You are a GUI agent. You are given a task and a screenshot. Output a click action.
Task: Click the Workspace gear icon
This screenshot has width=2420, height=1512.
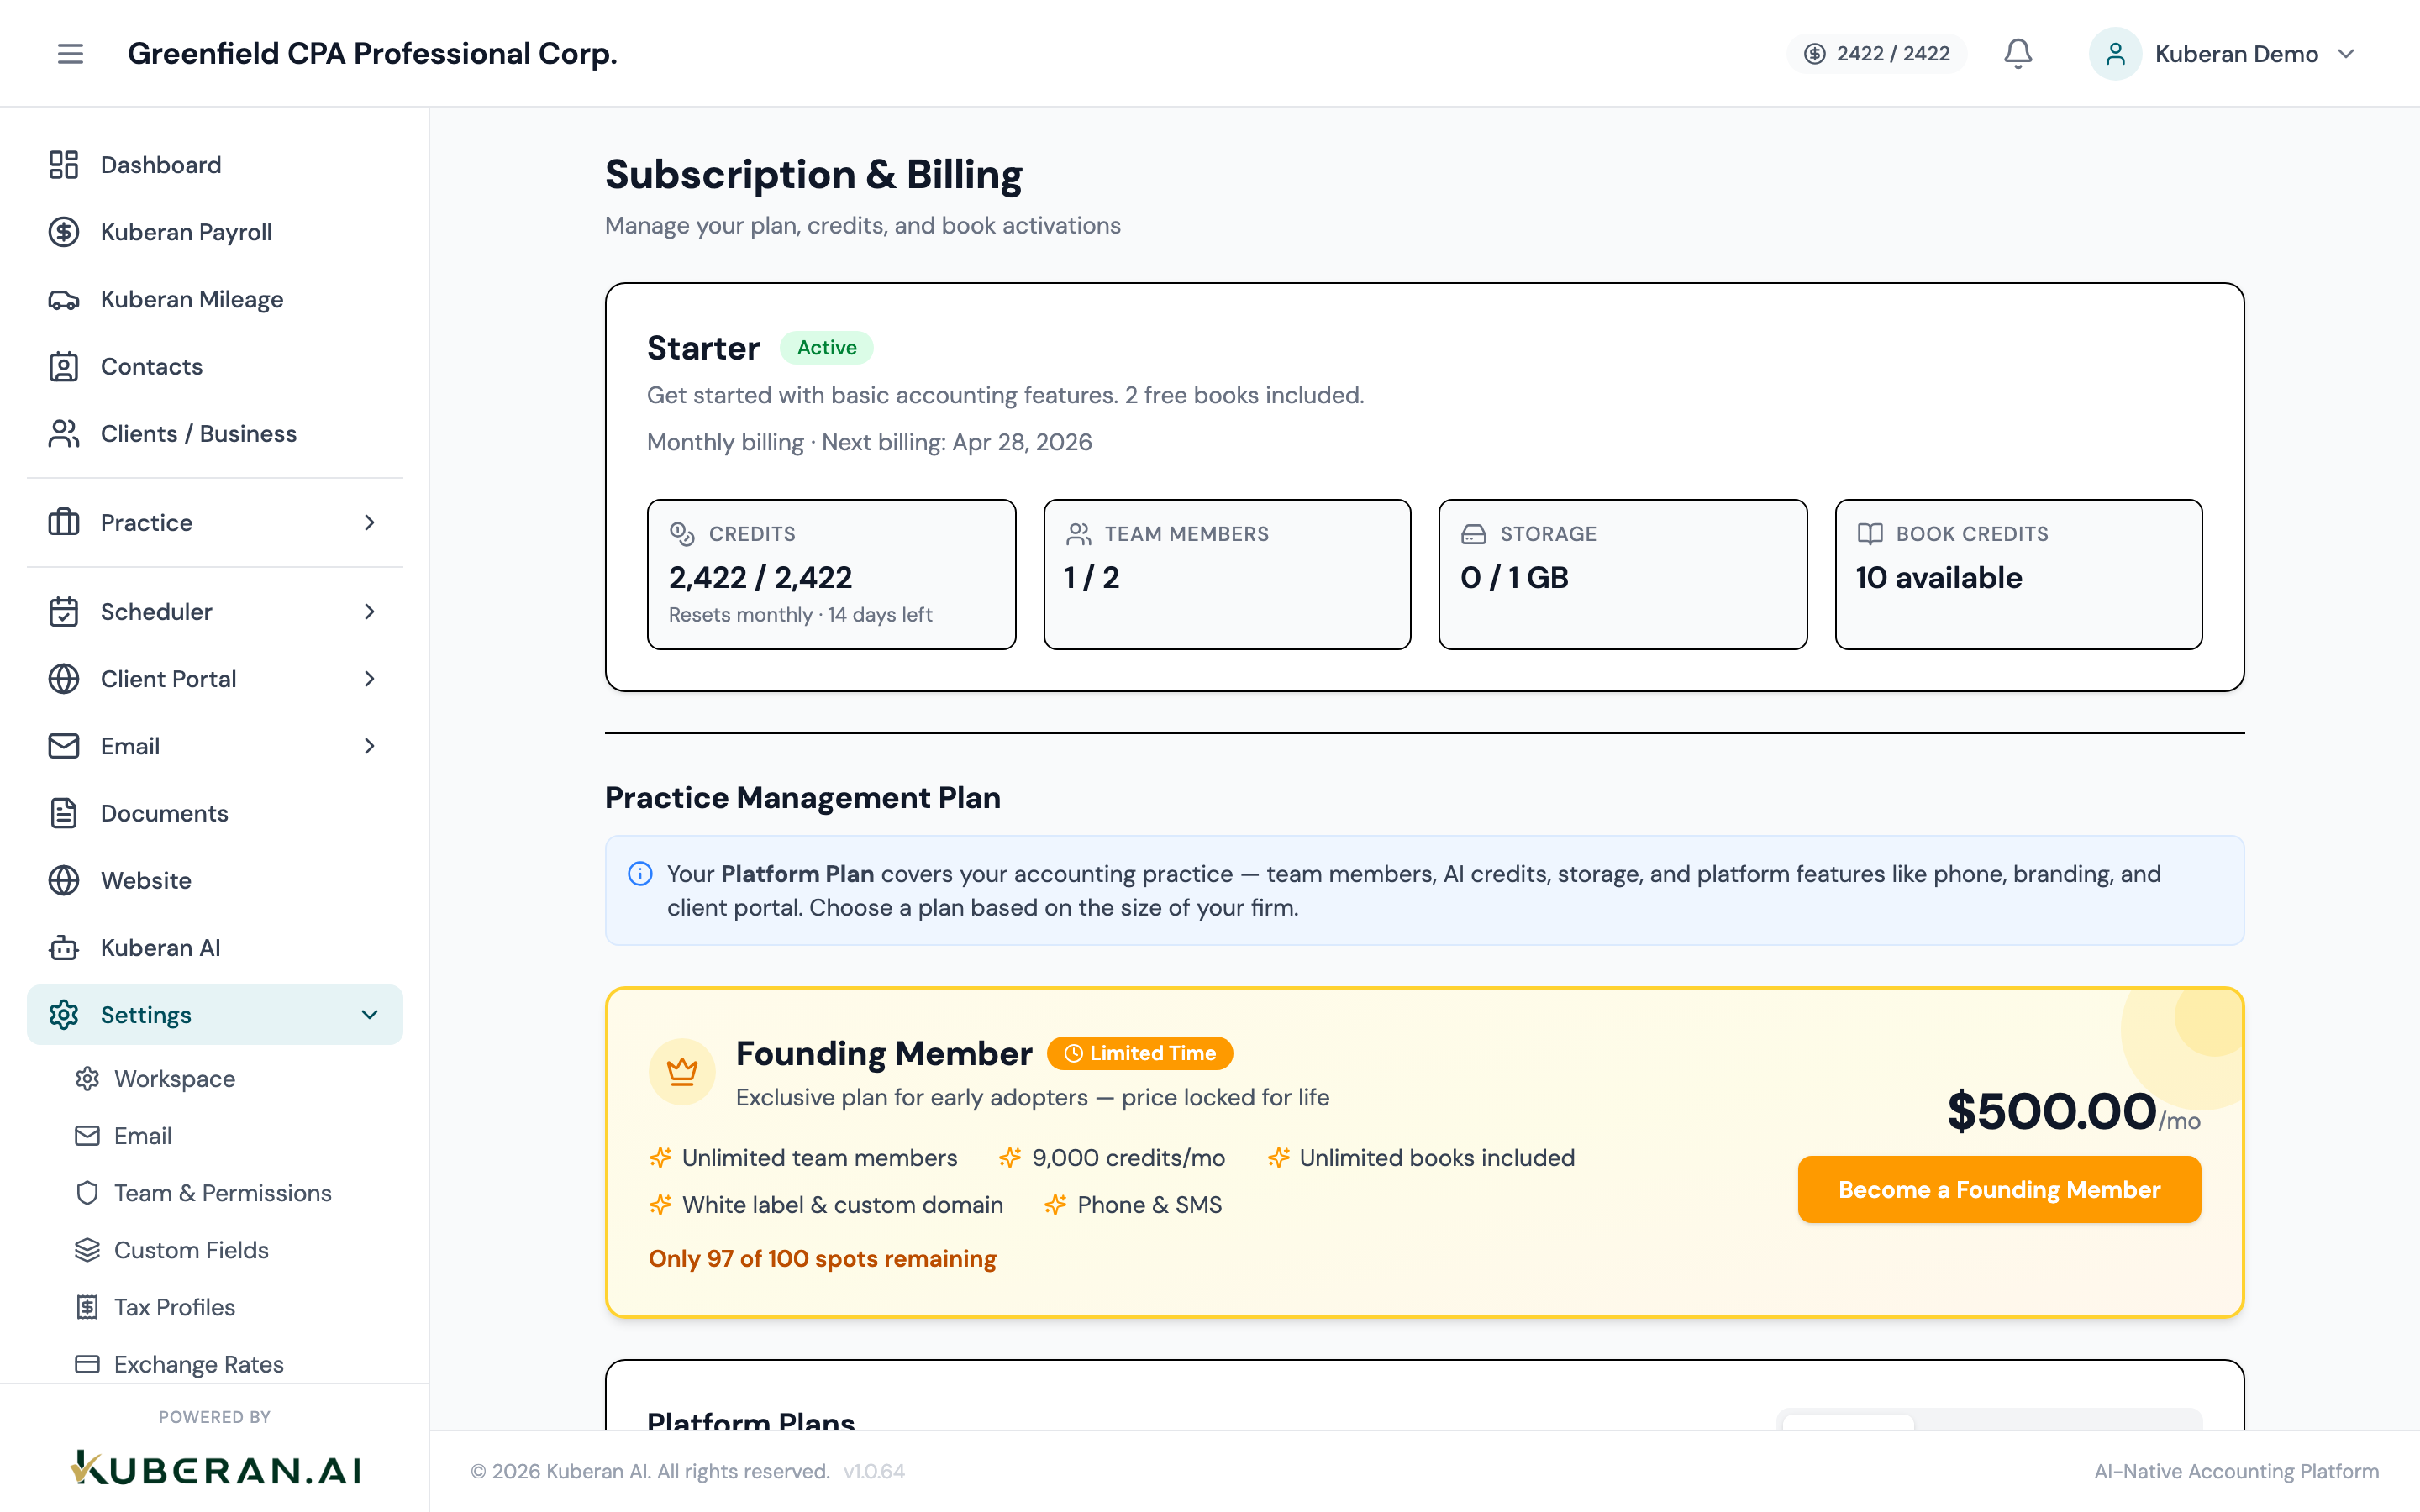click(x=87, y=1079)
